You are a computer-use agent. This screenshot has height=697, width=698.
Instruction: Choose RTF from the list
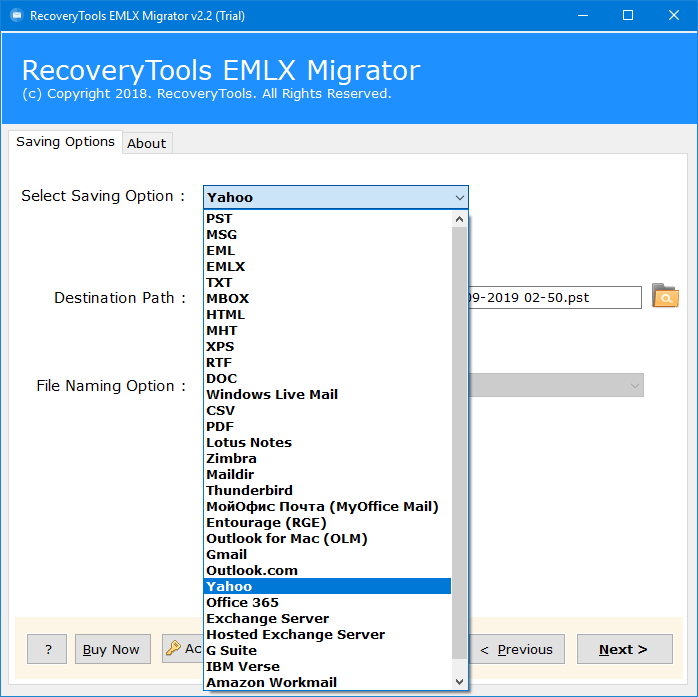point(327,363)
